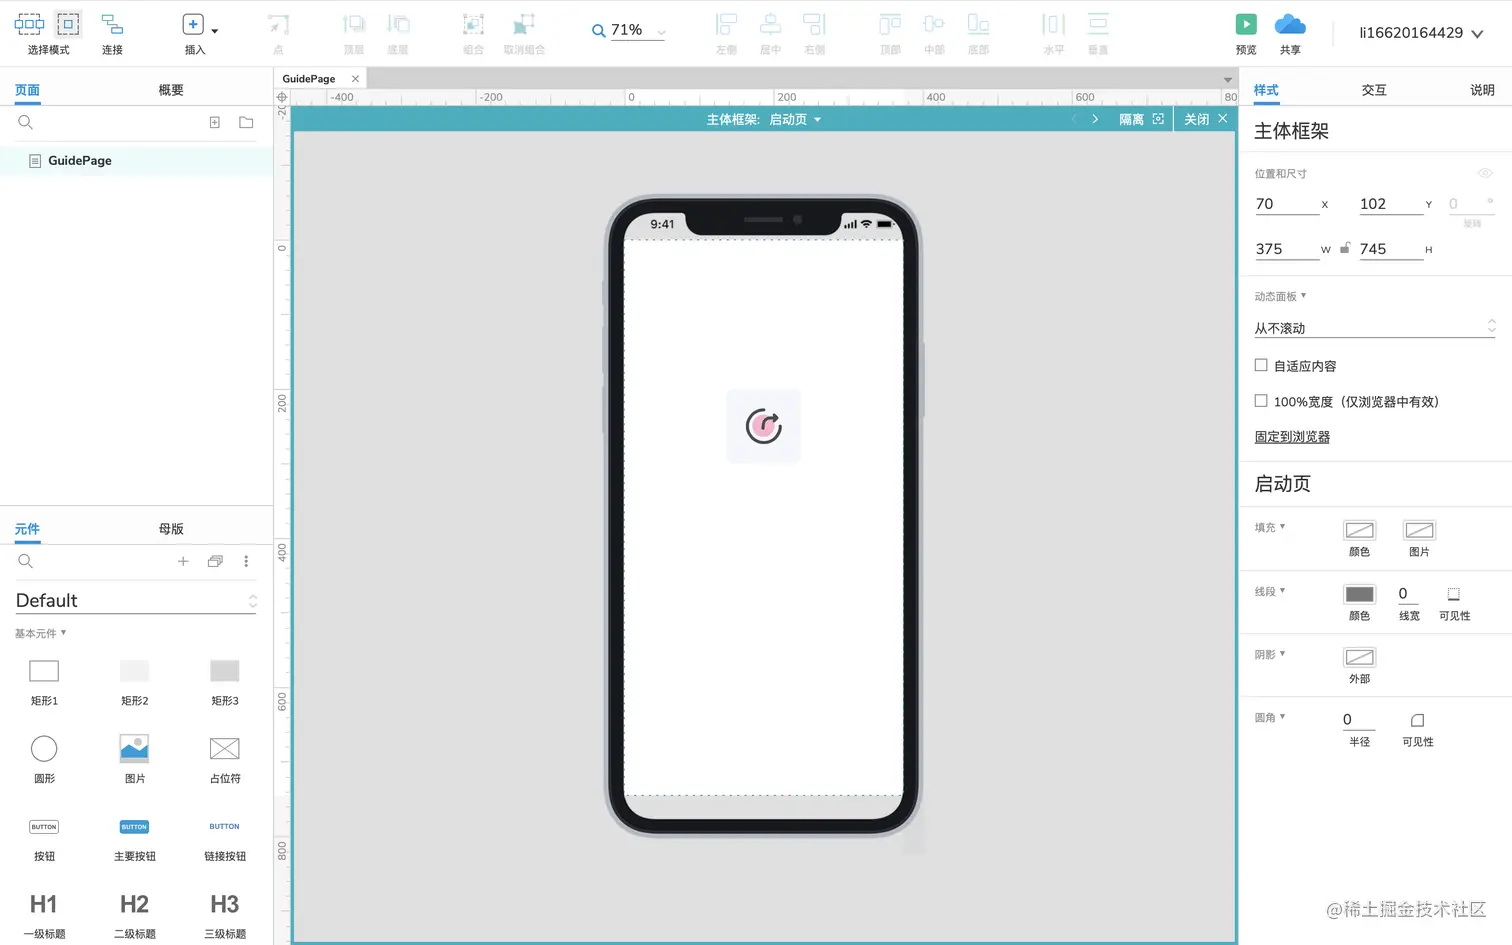This screenshot has height=945, width=1512.
Task: Switch to the 说明 notes tab
Action: (x=1482, y=90)
